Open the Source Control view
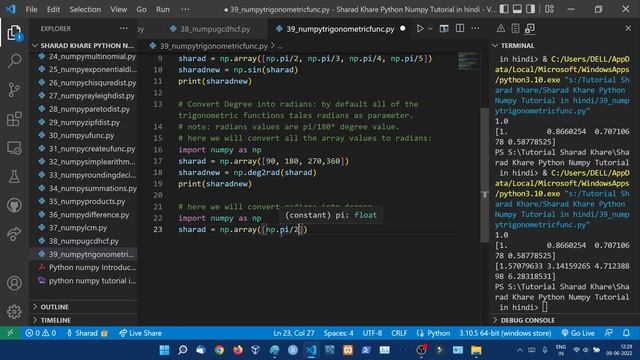The image size is (640, 360). click(x=14, y=90)
